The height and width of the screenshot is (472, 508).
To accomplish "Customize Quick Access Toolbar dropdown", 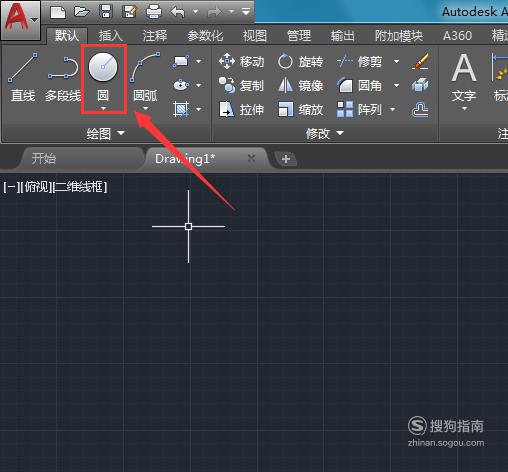I will point(246,12).
